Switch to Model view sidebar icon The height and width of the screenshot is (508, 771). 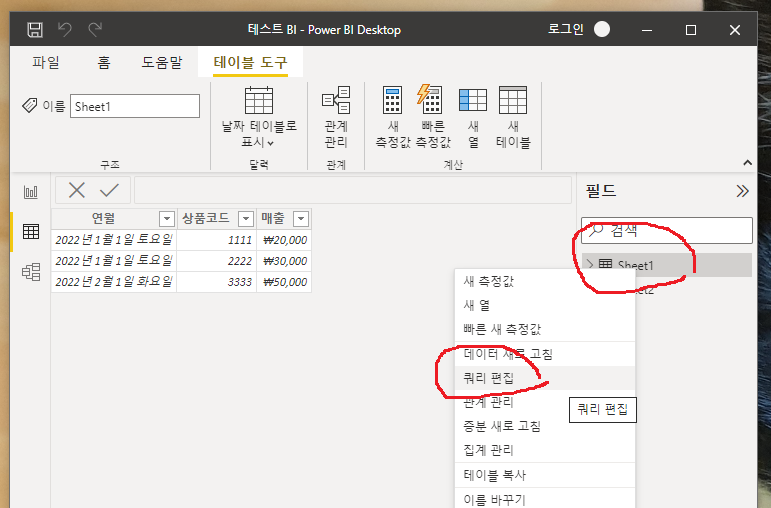point(30,271)
